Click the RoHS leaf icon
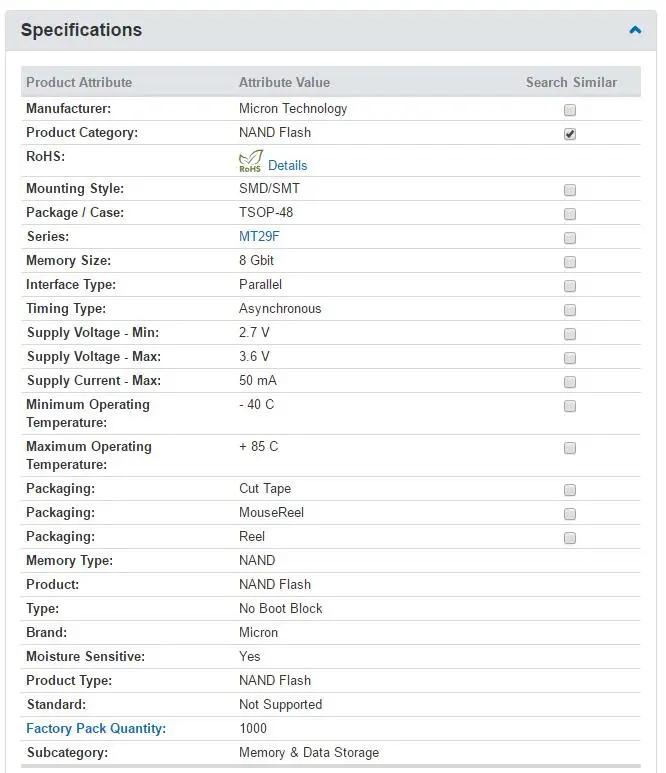The height and width of the screenshot is (773, 666). 250,161
